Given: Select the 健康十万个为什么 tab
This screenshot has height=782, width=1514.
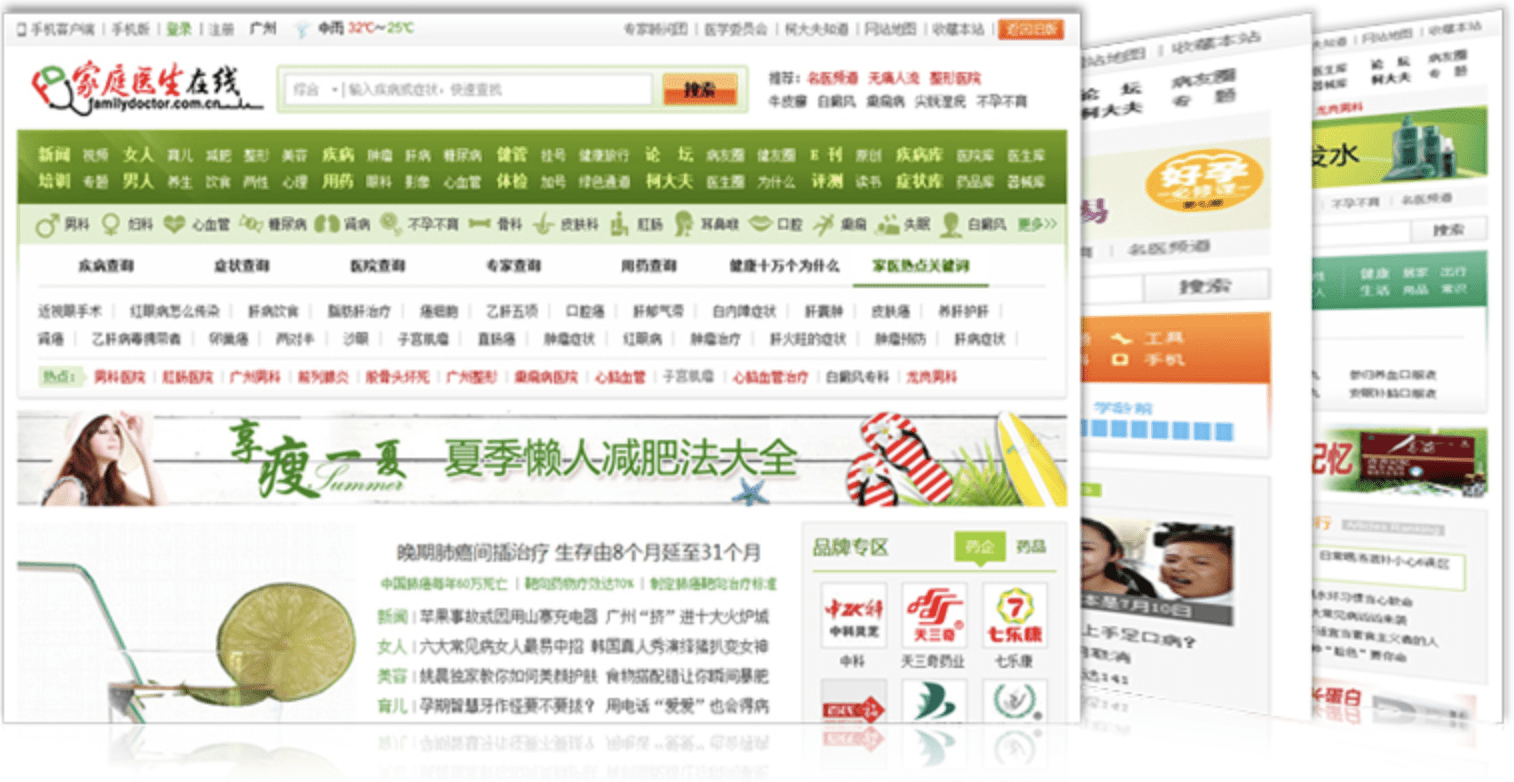Looking at the screenshot, I should (x=784, y=266).
